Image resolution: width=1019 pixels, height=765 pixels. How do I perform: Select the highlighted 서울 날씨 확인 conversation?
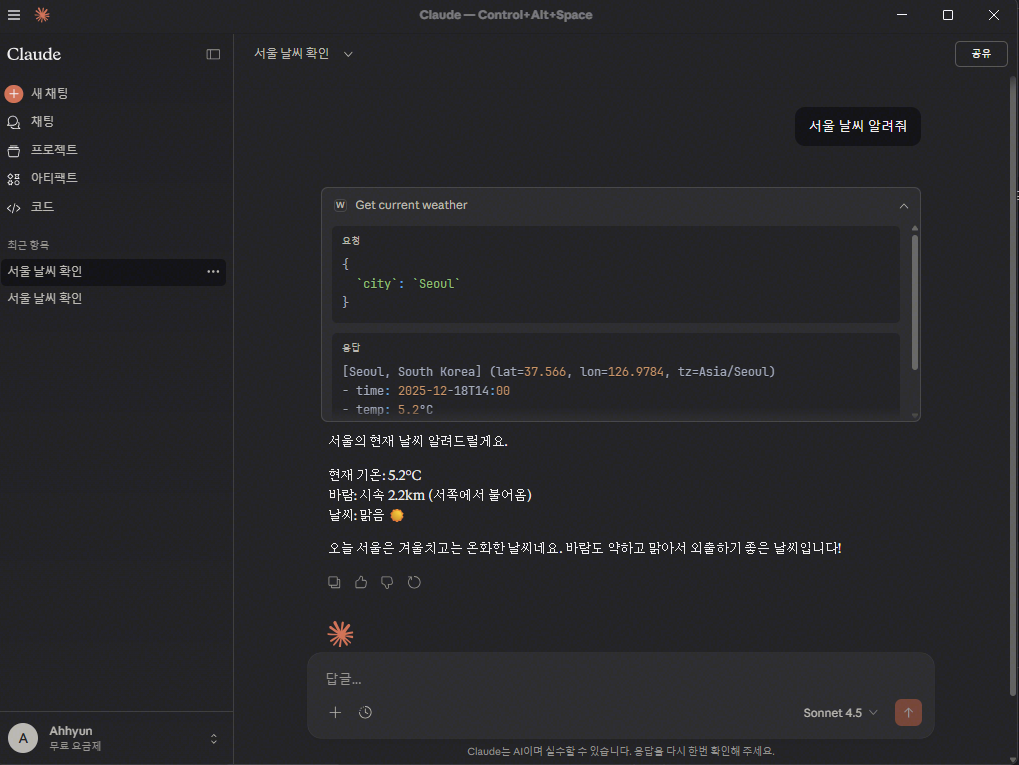113,272
